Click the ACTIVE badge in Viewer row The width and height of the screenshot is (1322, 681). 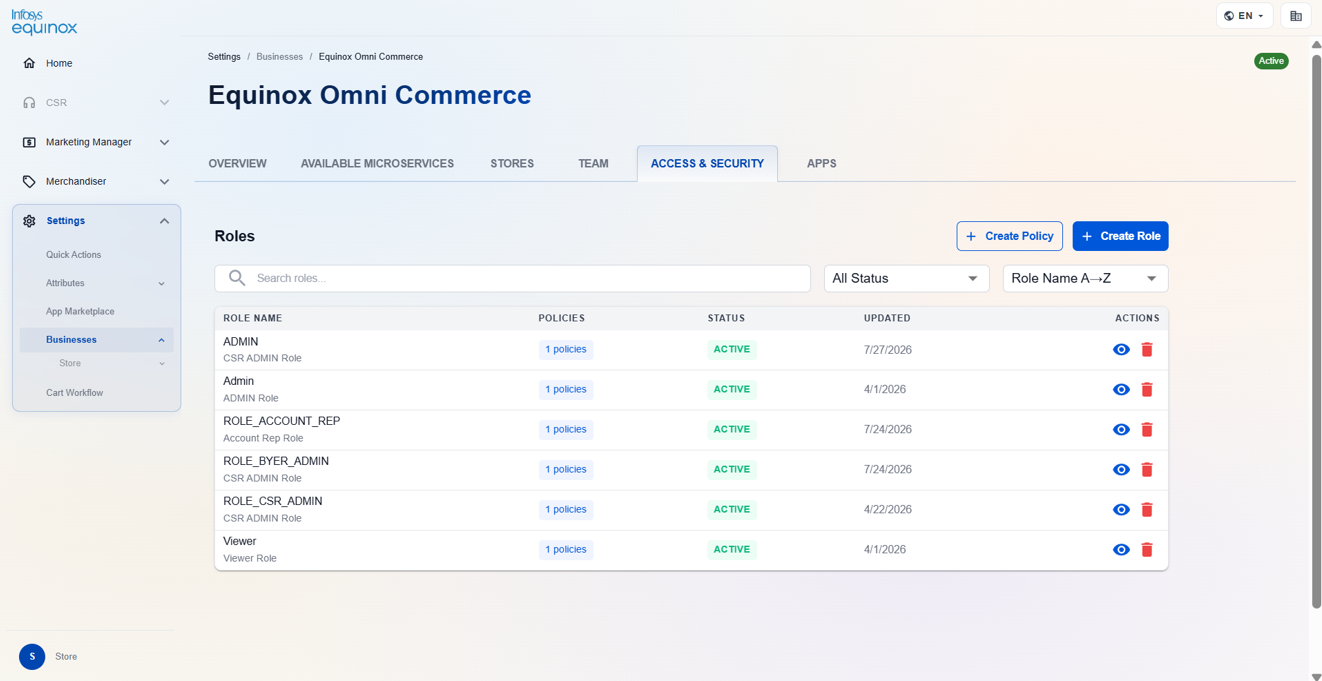732,550
